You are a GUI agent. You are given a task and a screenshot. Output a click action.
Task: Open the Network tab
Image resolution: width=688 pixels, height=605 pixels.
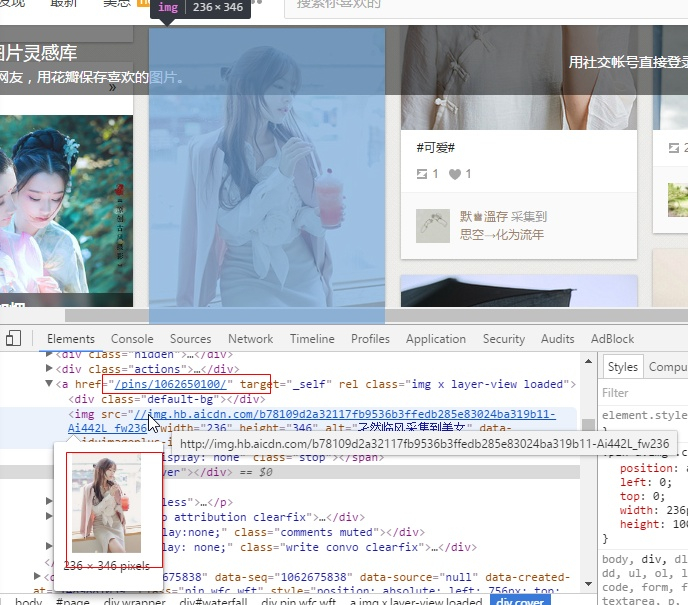coord(250,339)
